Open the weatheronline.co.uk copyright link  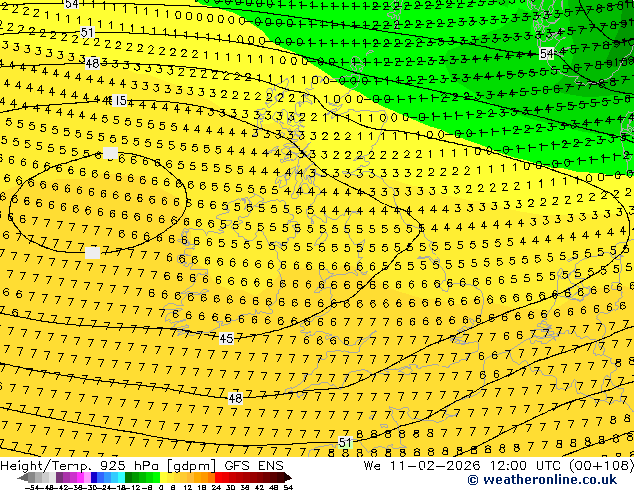(542, 480)
